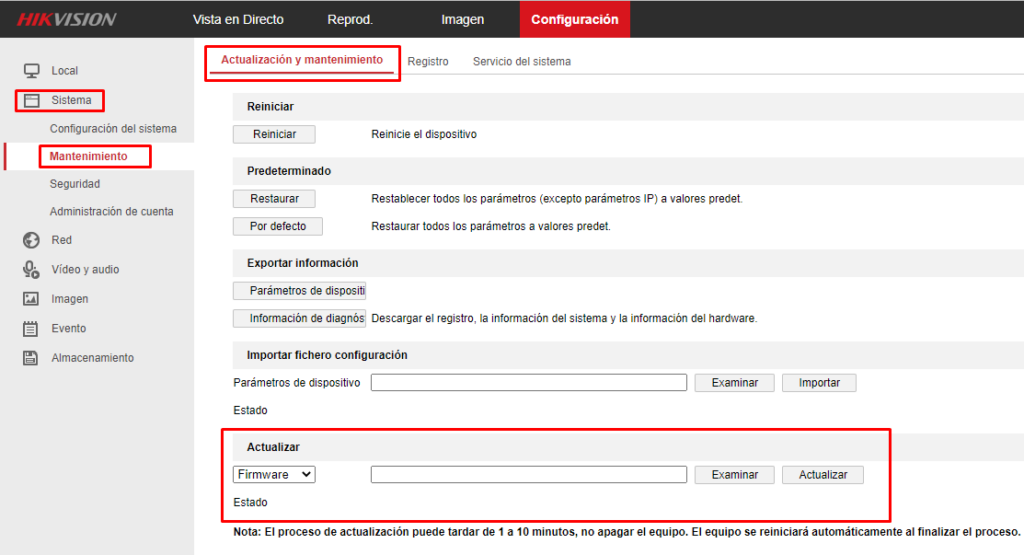The image size is (1024, 555).
Task: Click the Predeterminado section heading
Action: click(289, 171)
